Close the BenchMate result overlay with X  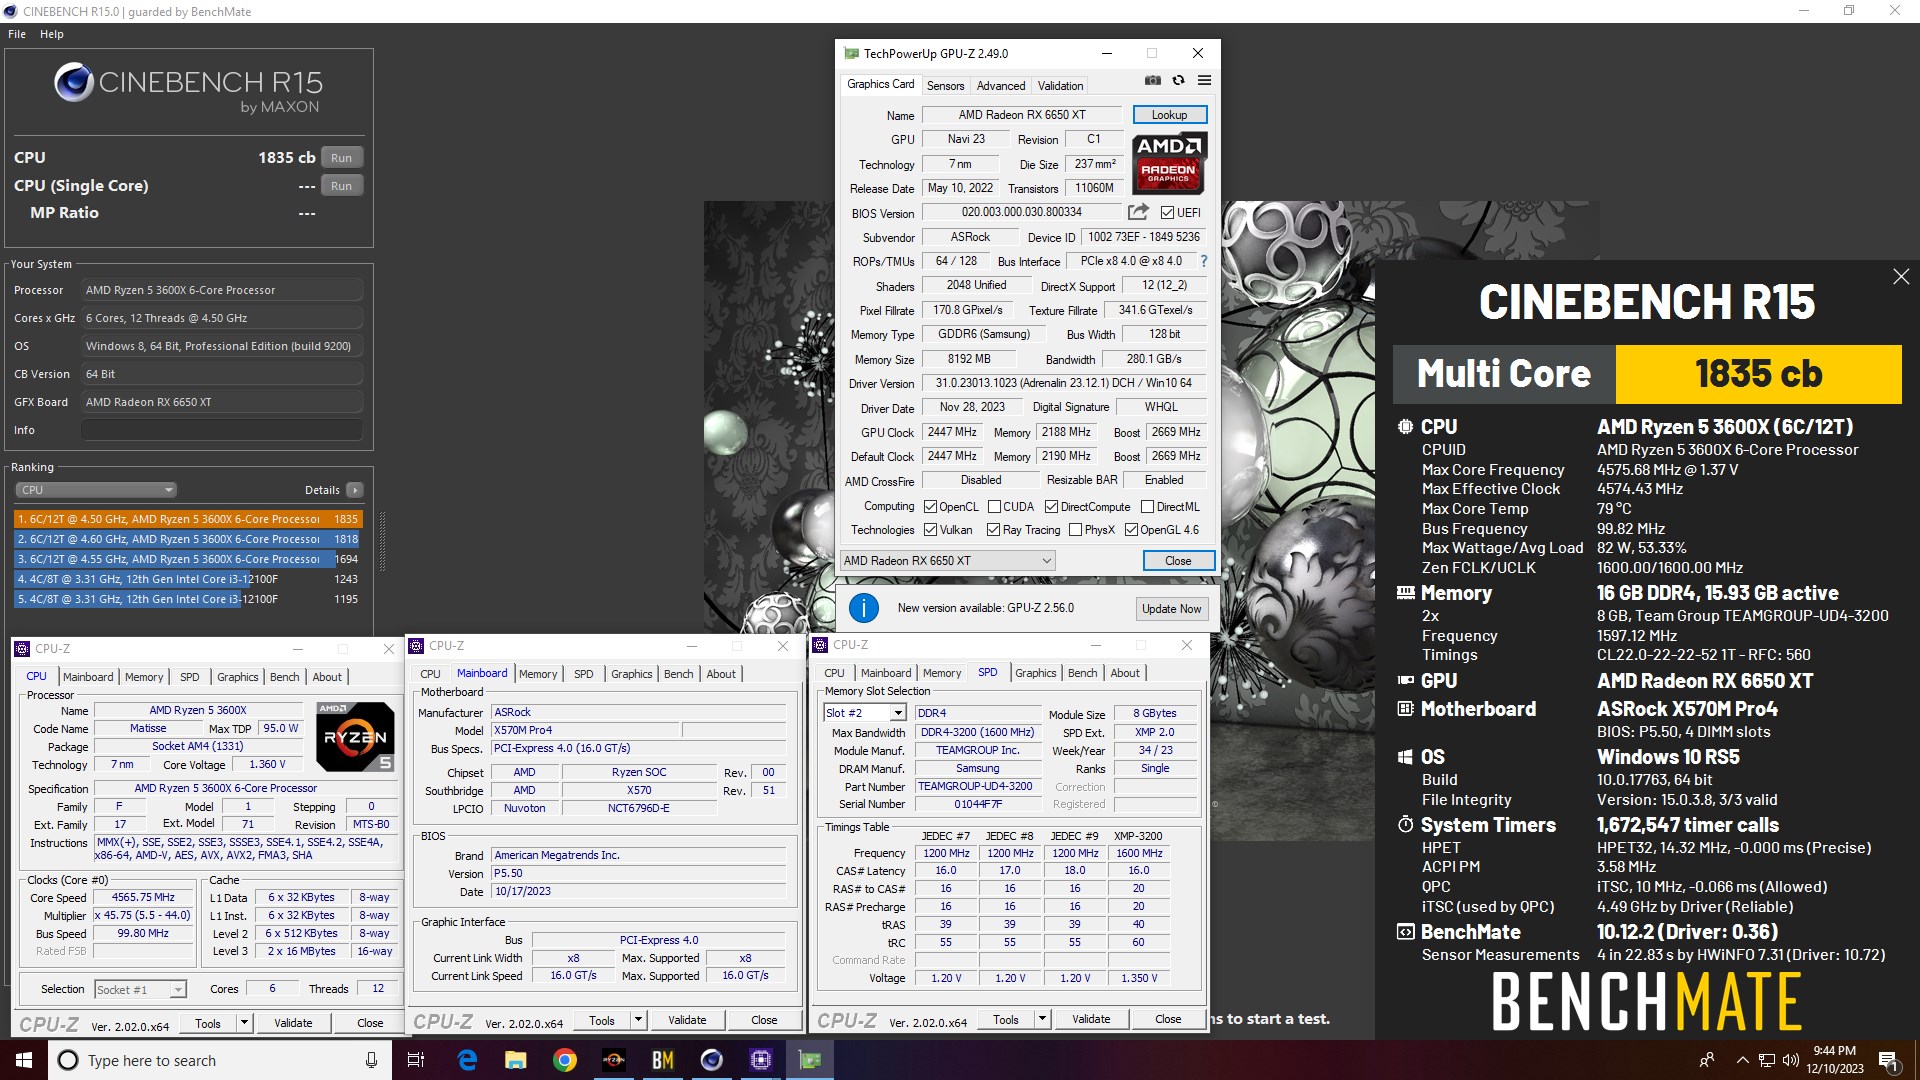pos(1901,277)
